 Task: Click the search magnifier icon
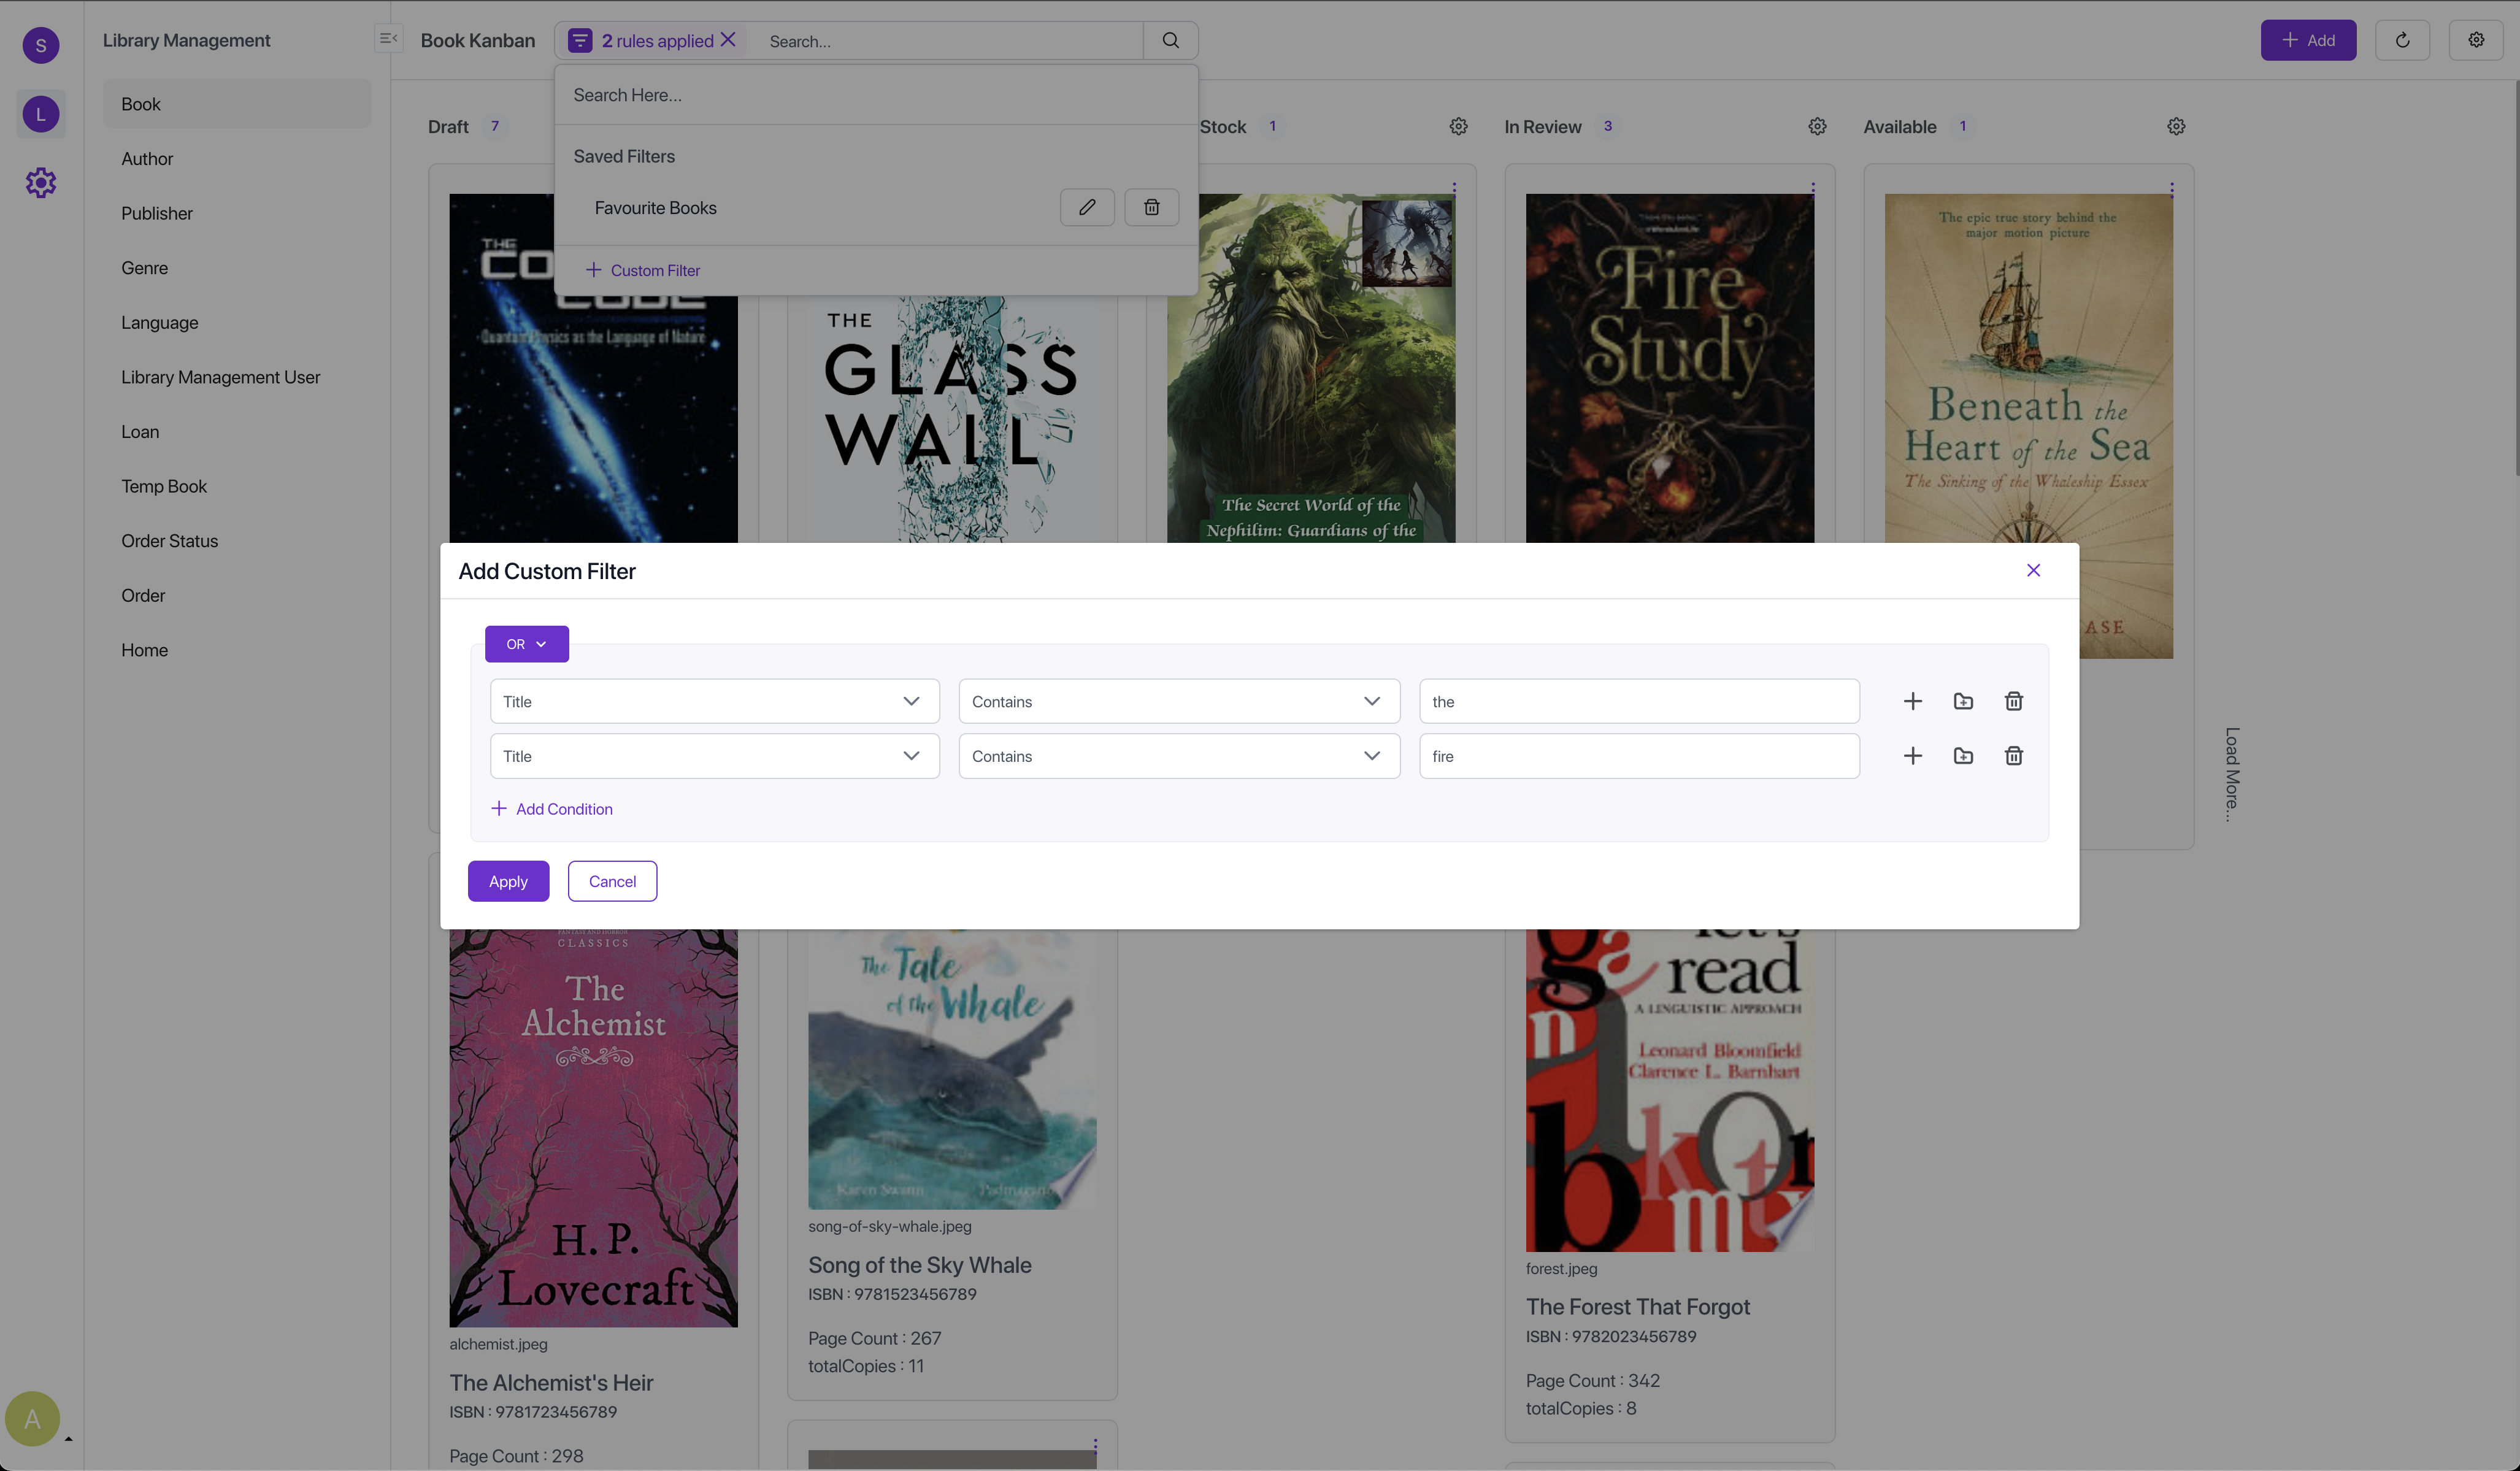click(x=1170, y=41)
